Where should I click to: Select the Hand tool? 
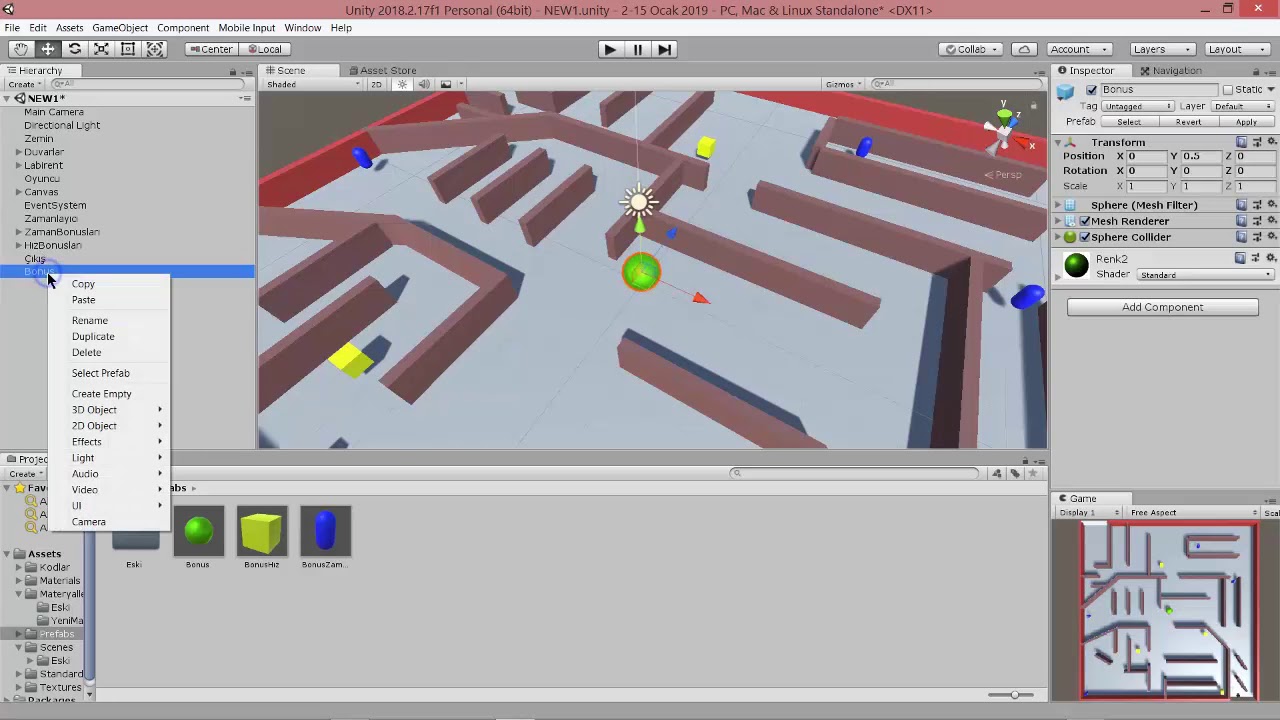coord(20,49)
